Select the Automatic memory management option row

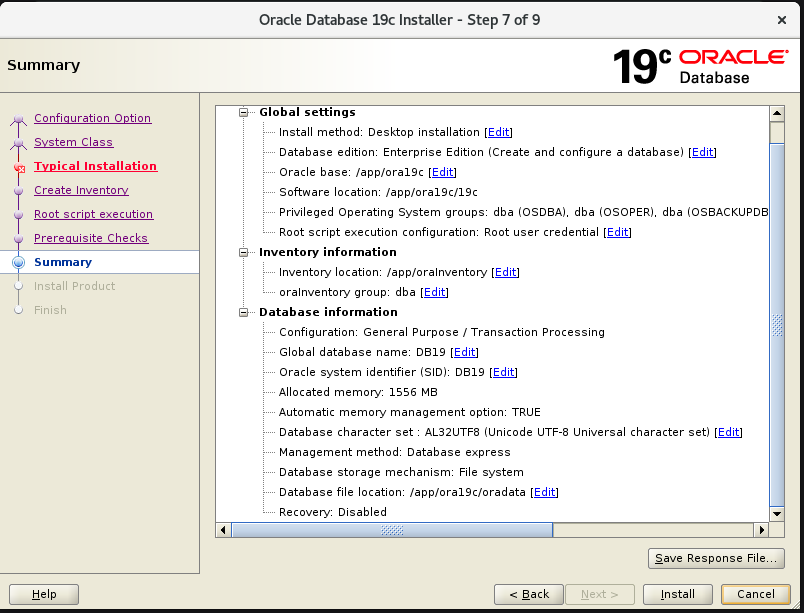coord(410,412)
